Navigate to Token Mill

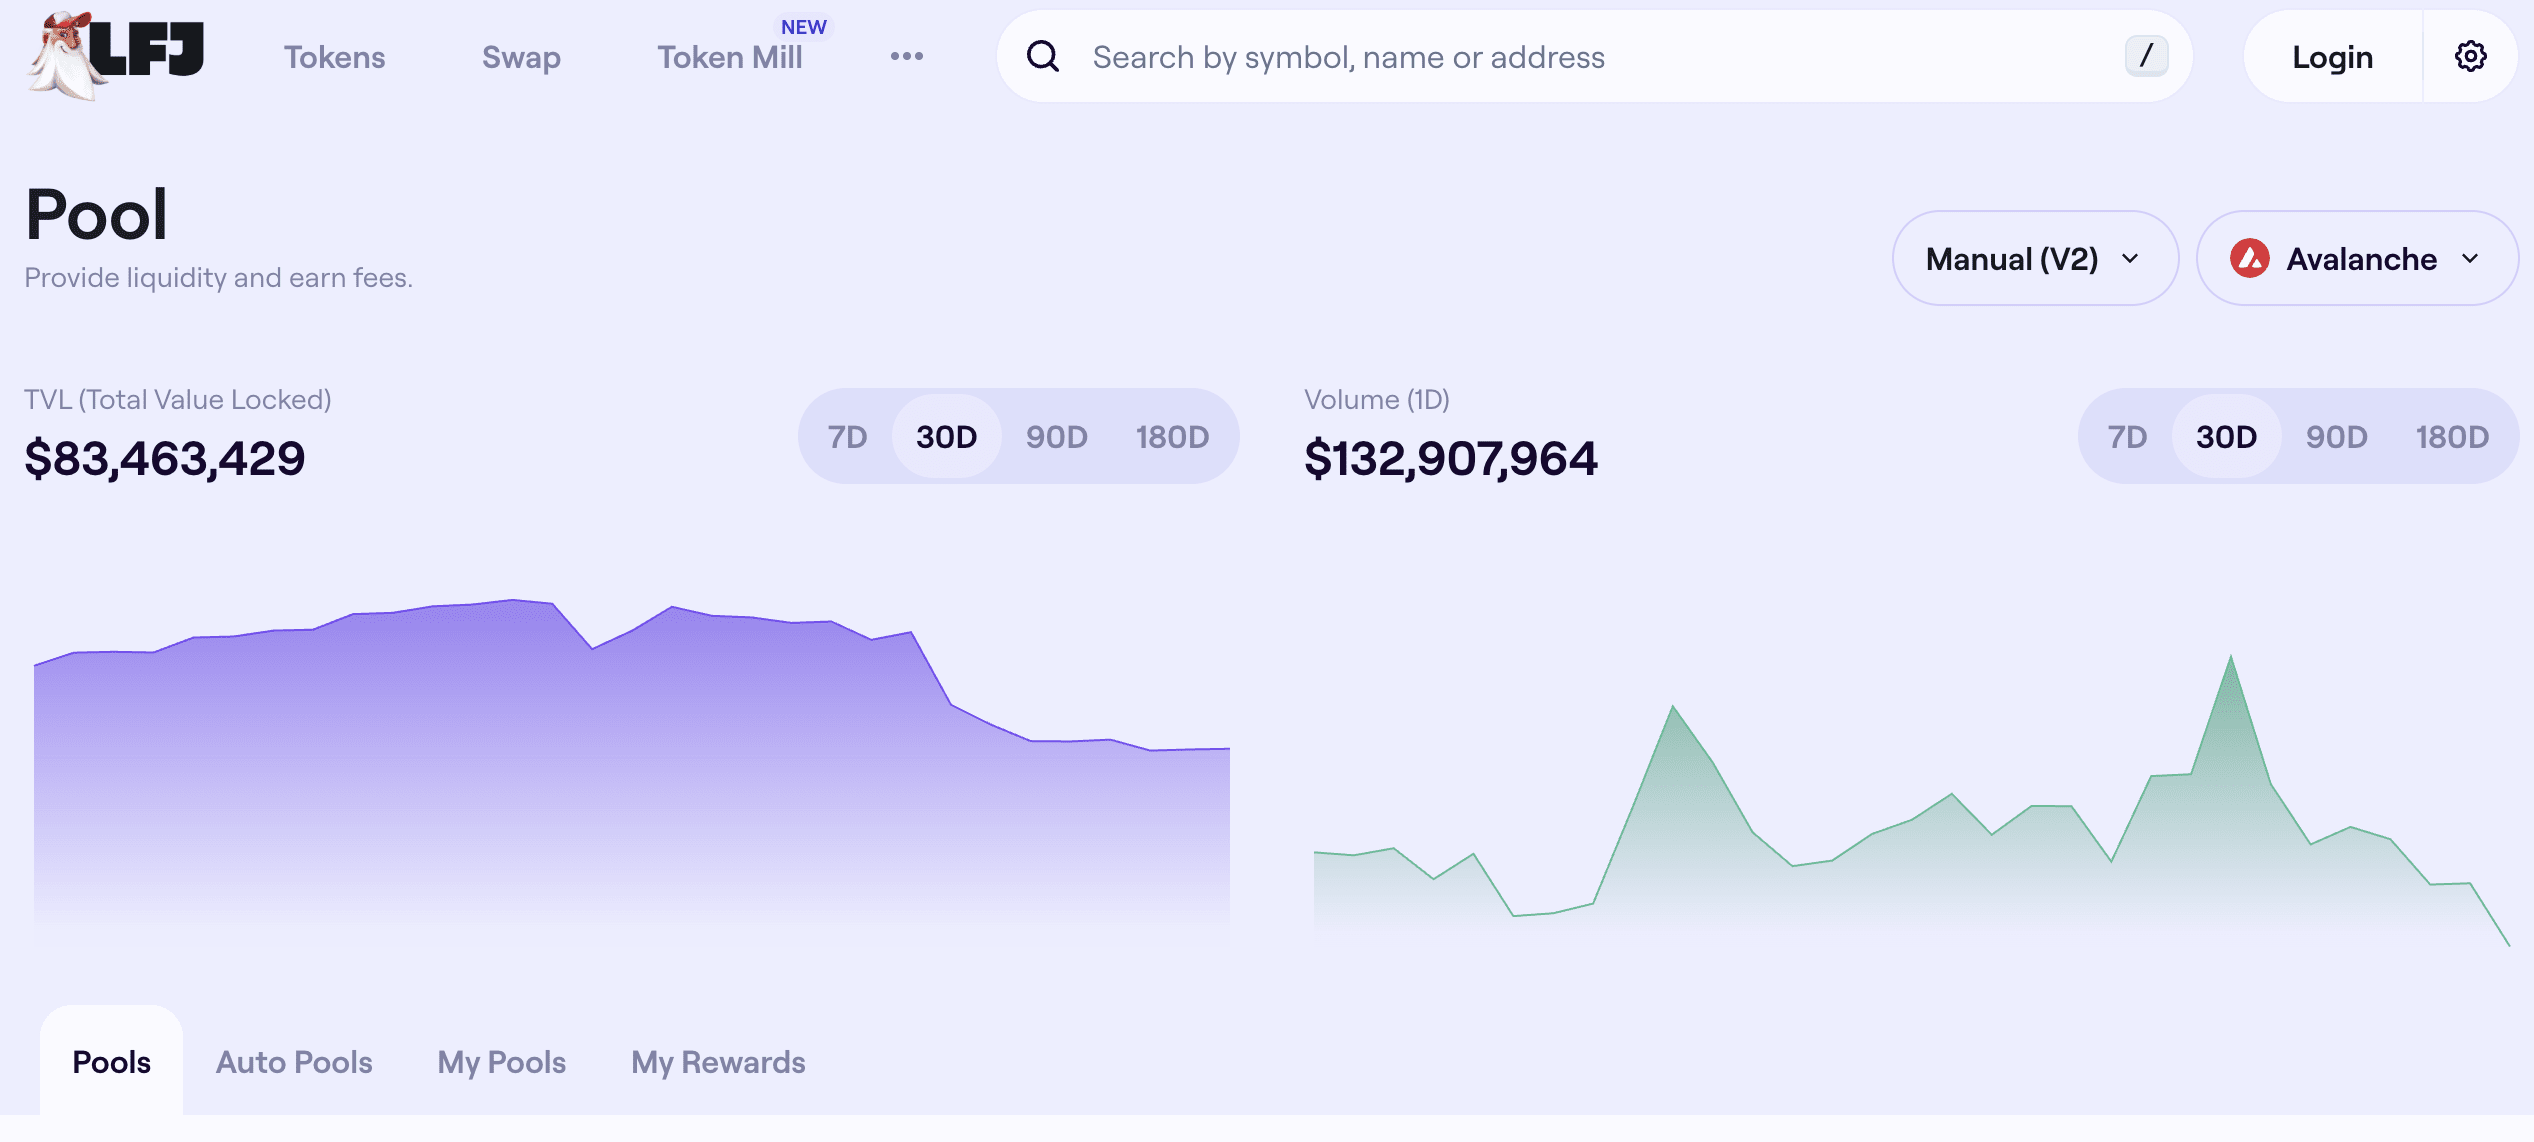click(x=729, y=57)
